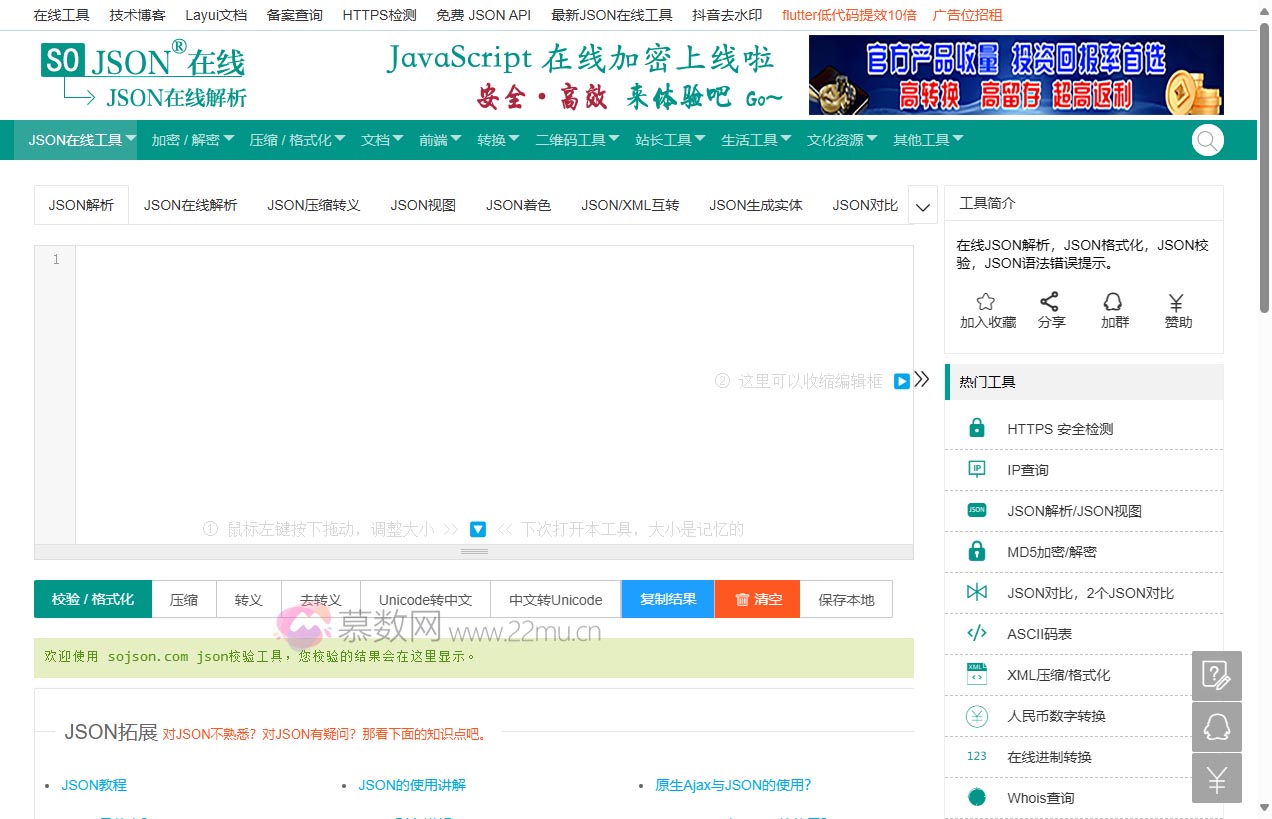The width and height of the screenshot is (1272, 819).
Task: Click the IP查询 icon in hot tools
Action: click(x=975, y=469)
